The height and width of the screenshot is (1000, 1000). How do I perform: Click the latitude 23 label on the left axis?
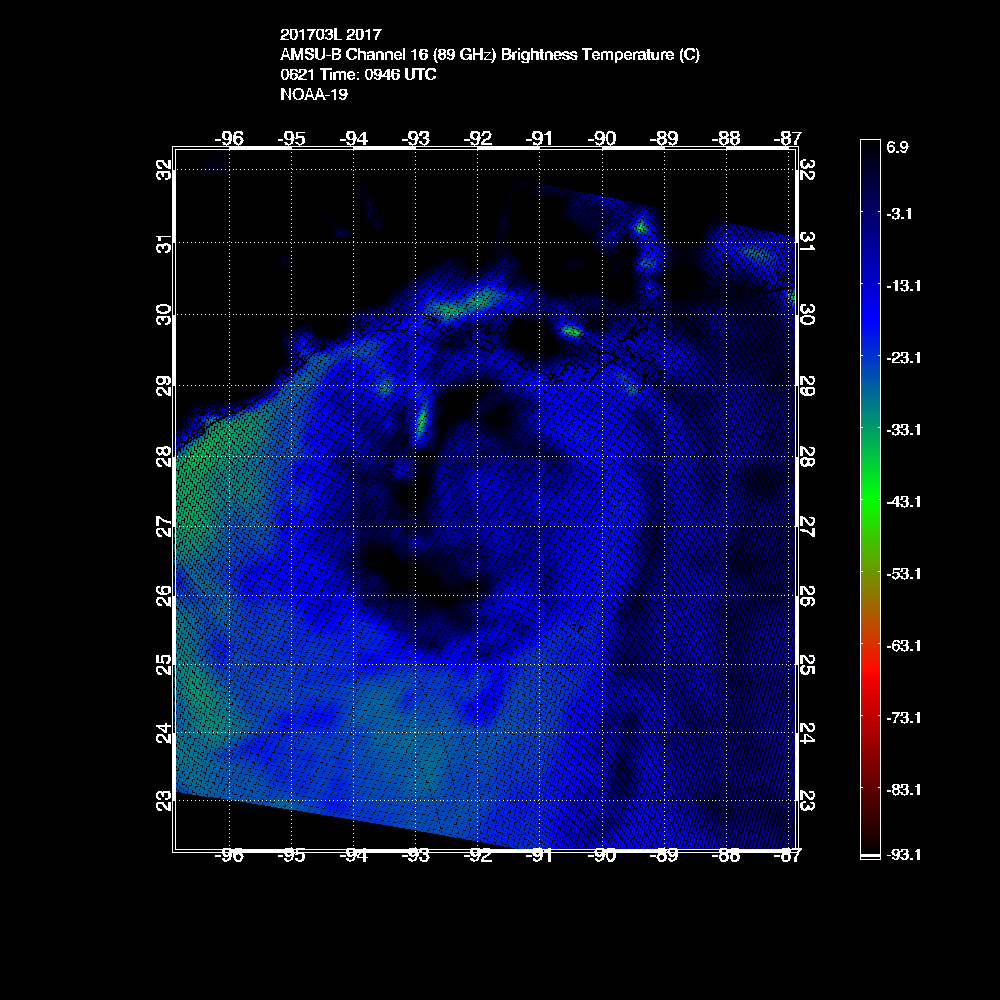(x=164, y=800)
